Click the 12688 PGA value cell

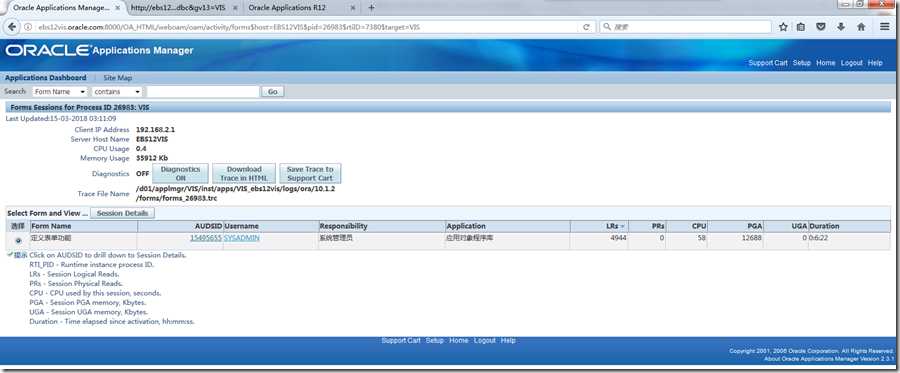coord(751,238)
